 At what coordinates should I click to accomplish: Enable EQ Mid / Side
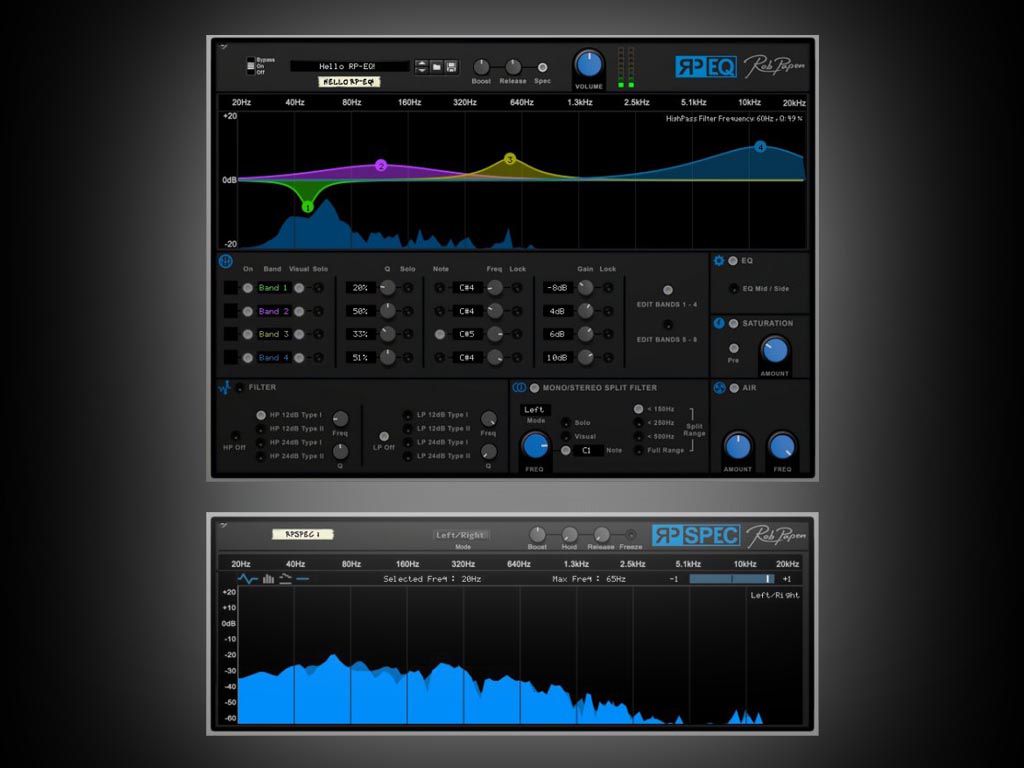(734, 288)
